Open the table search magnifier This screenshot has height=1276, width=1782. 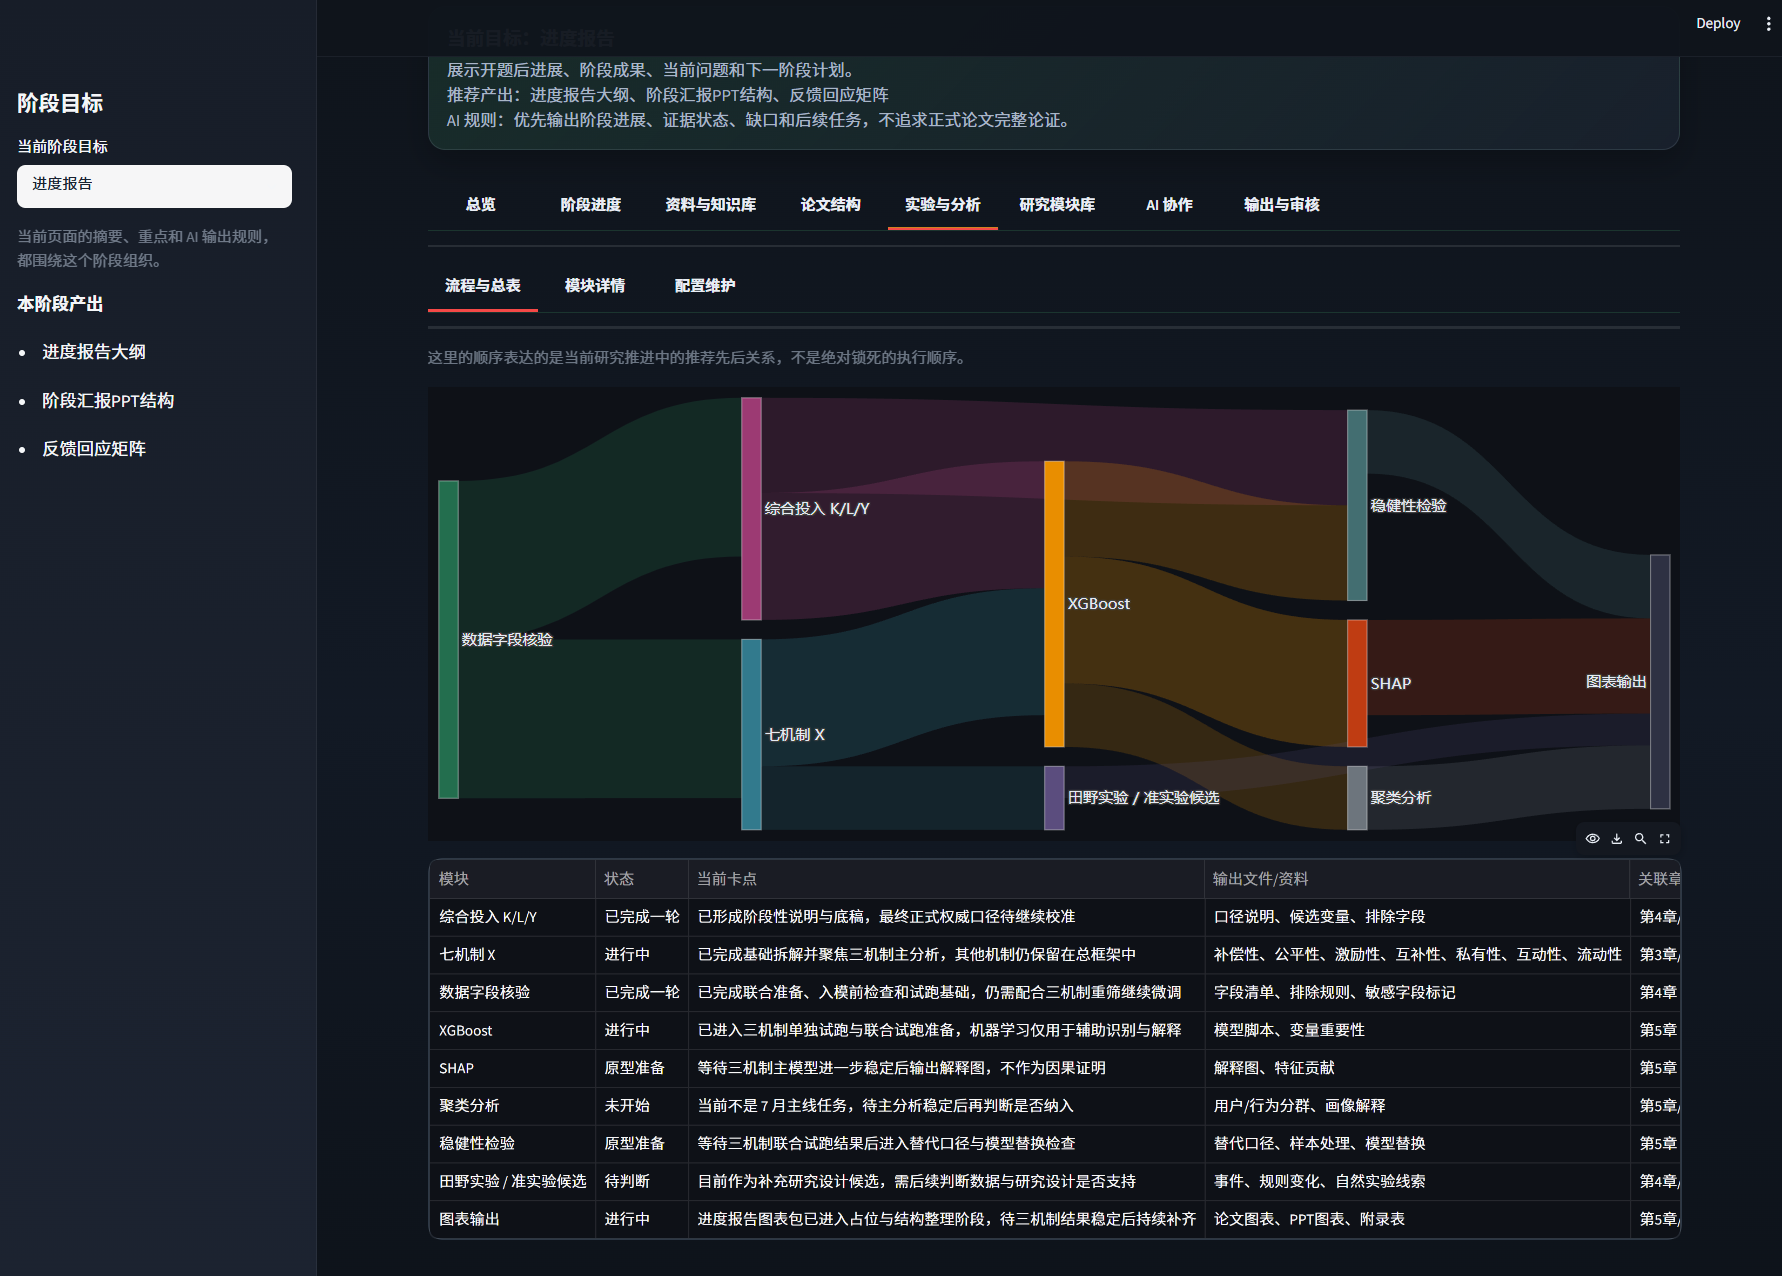tap(1640, 839)
